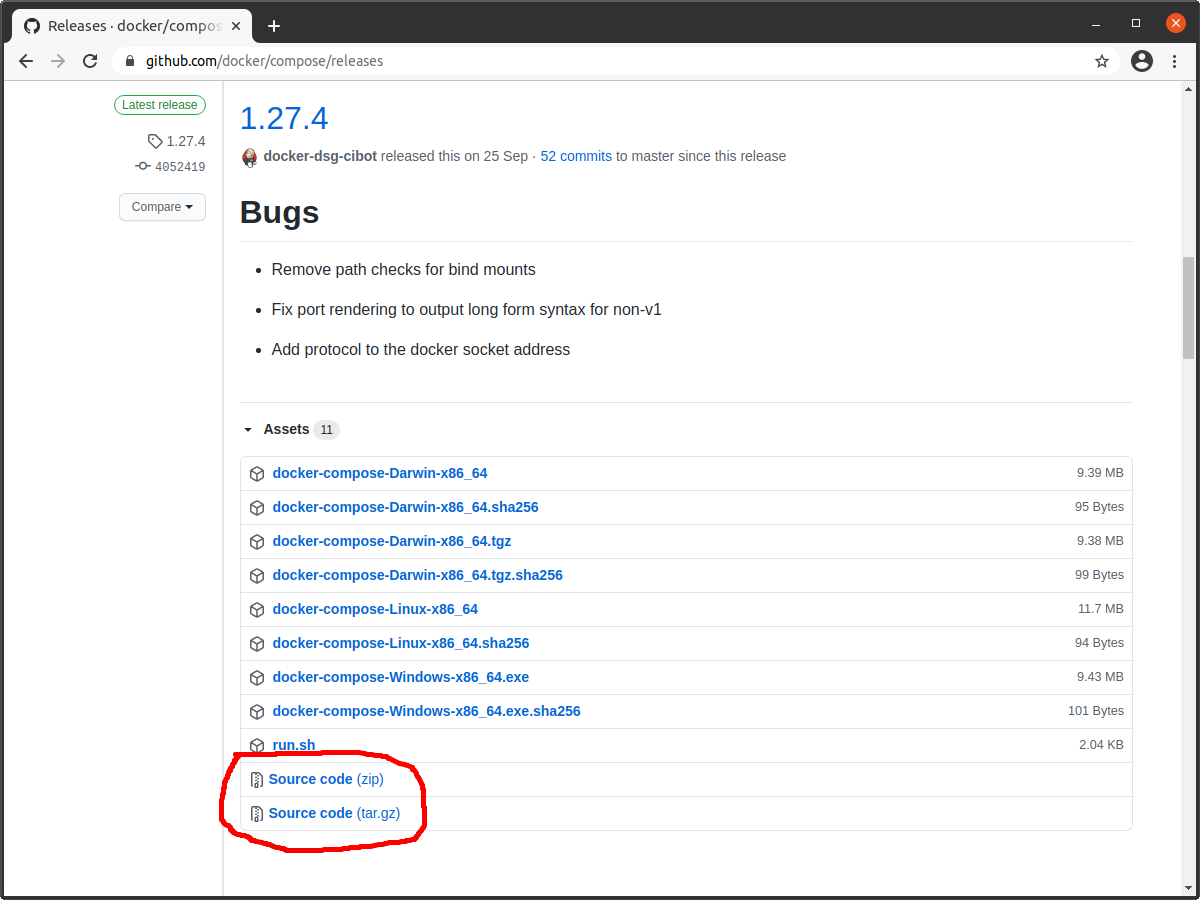Click the 2.04 KB size text
Viewport: 1200px width, 900px height.
coord(1101,745)
